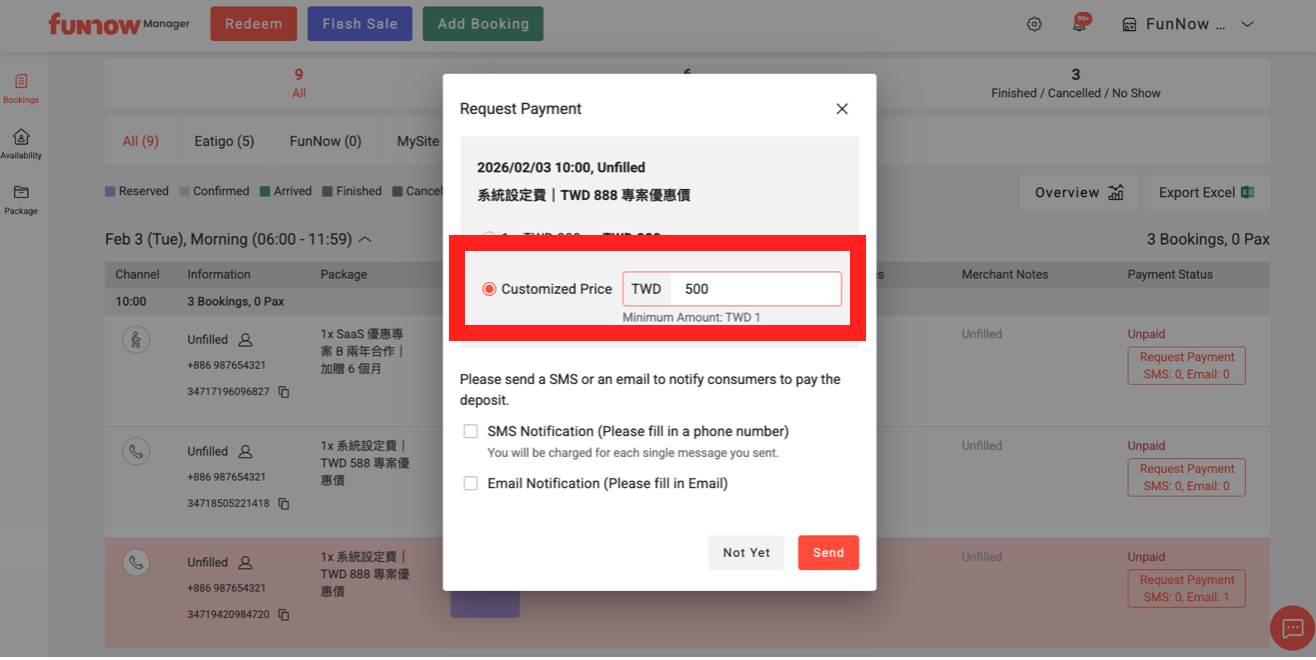Open Bookings in the sidebar

pyautogui.click(x=20, y=88)
